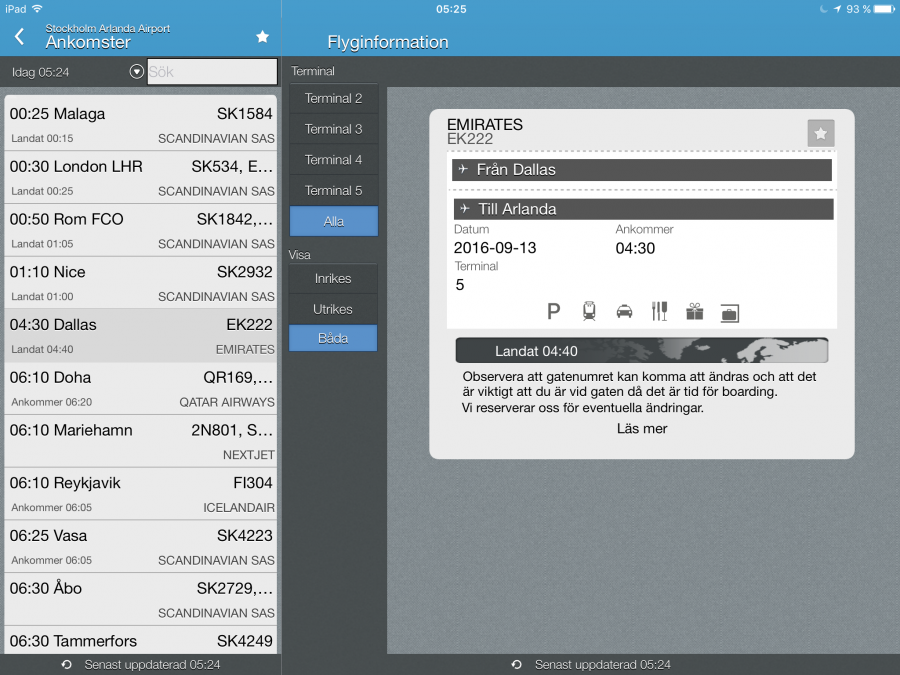Go back using the left chevron arrow
The height and width of the screenshot is (675, 900).
(x=20, y=37)
